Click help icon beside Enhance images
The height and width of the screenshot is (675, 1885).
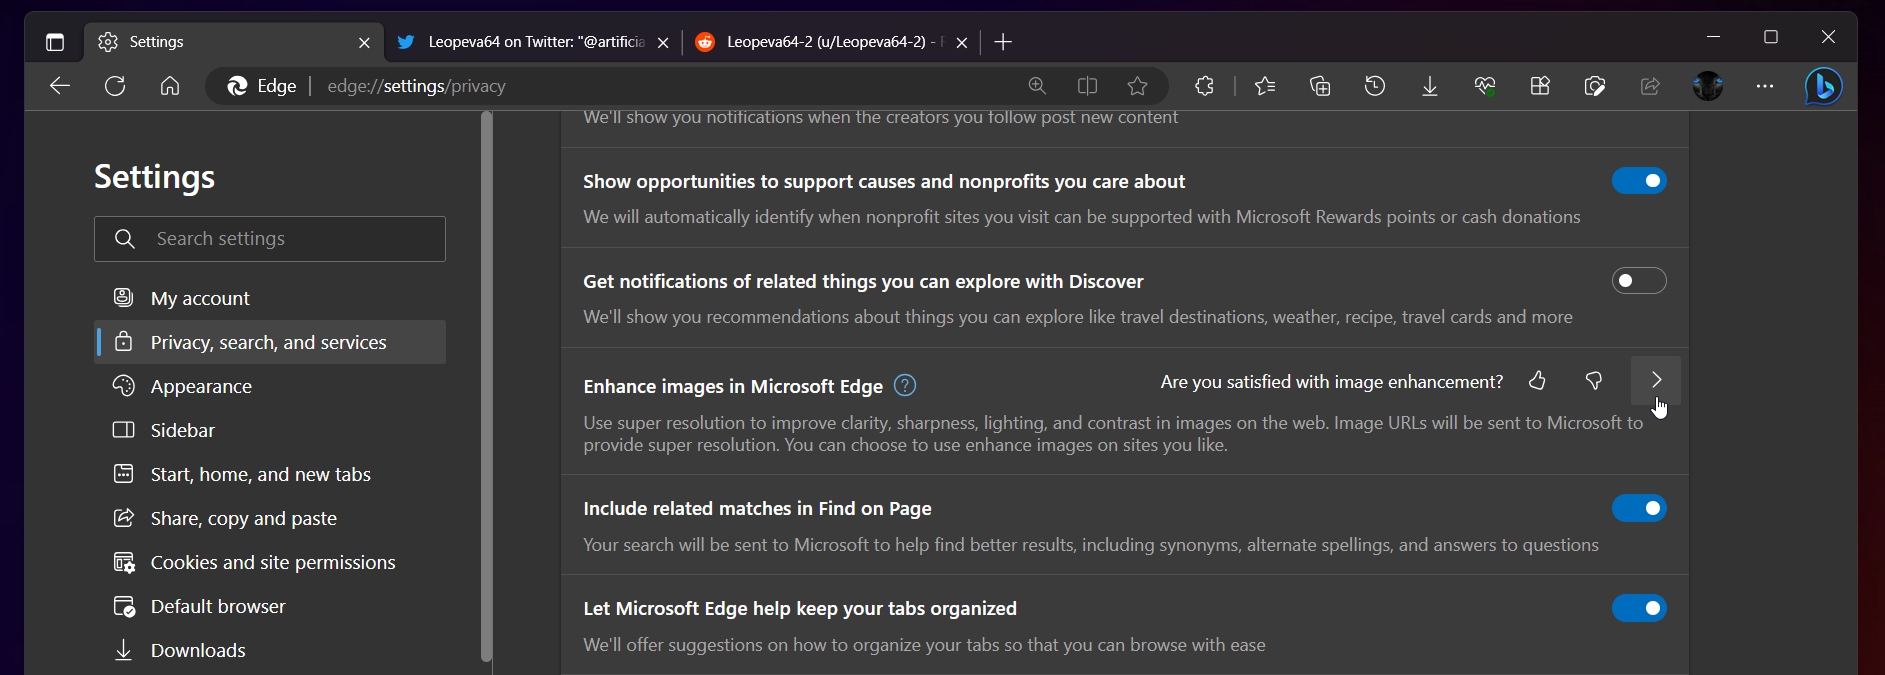905,386
